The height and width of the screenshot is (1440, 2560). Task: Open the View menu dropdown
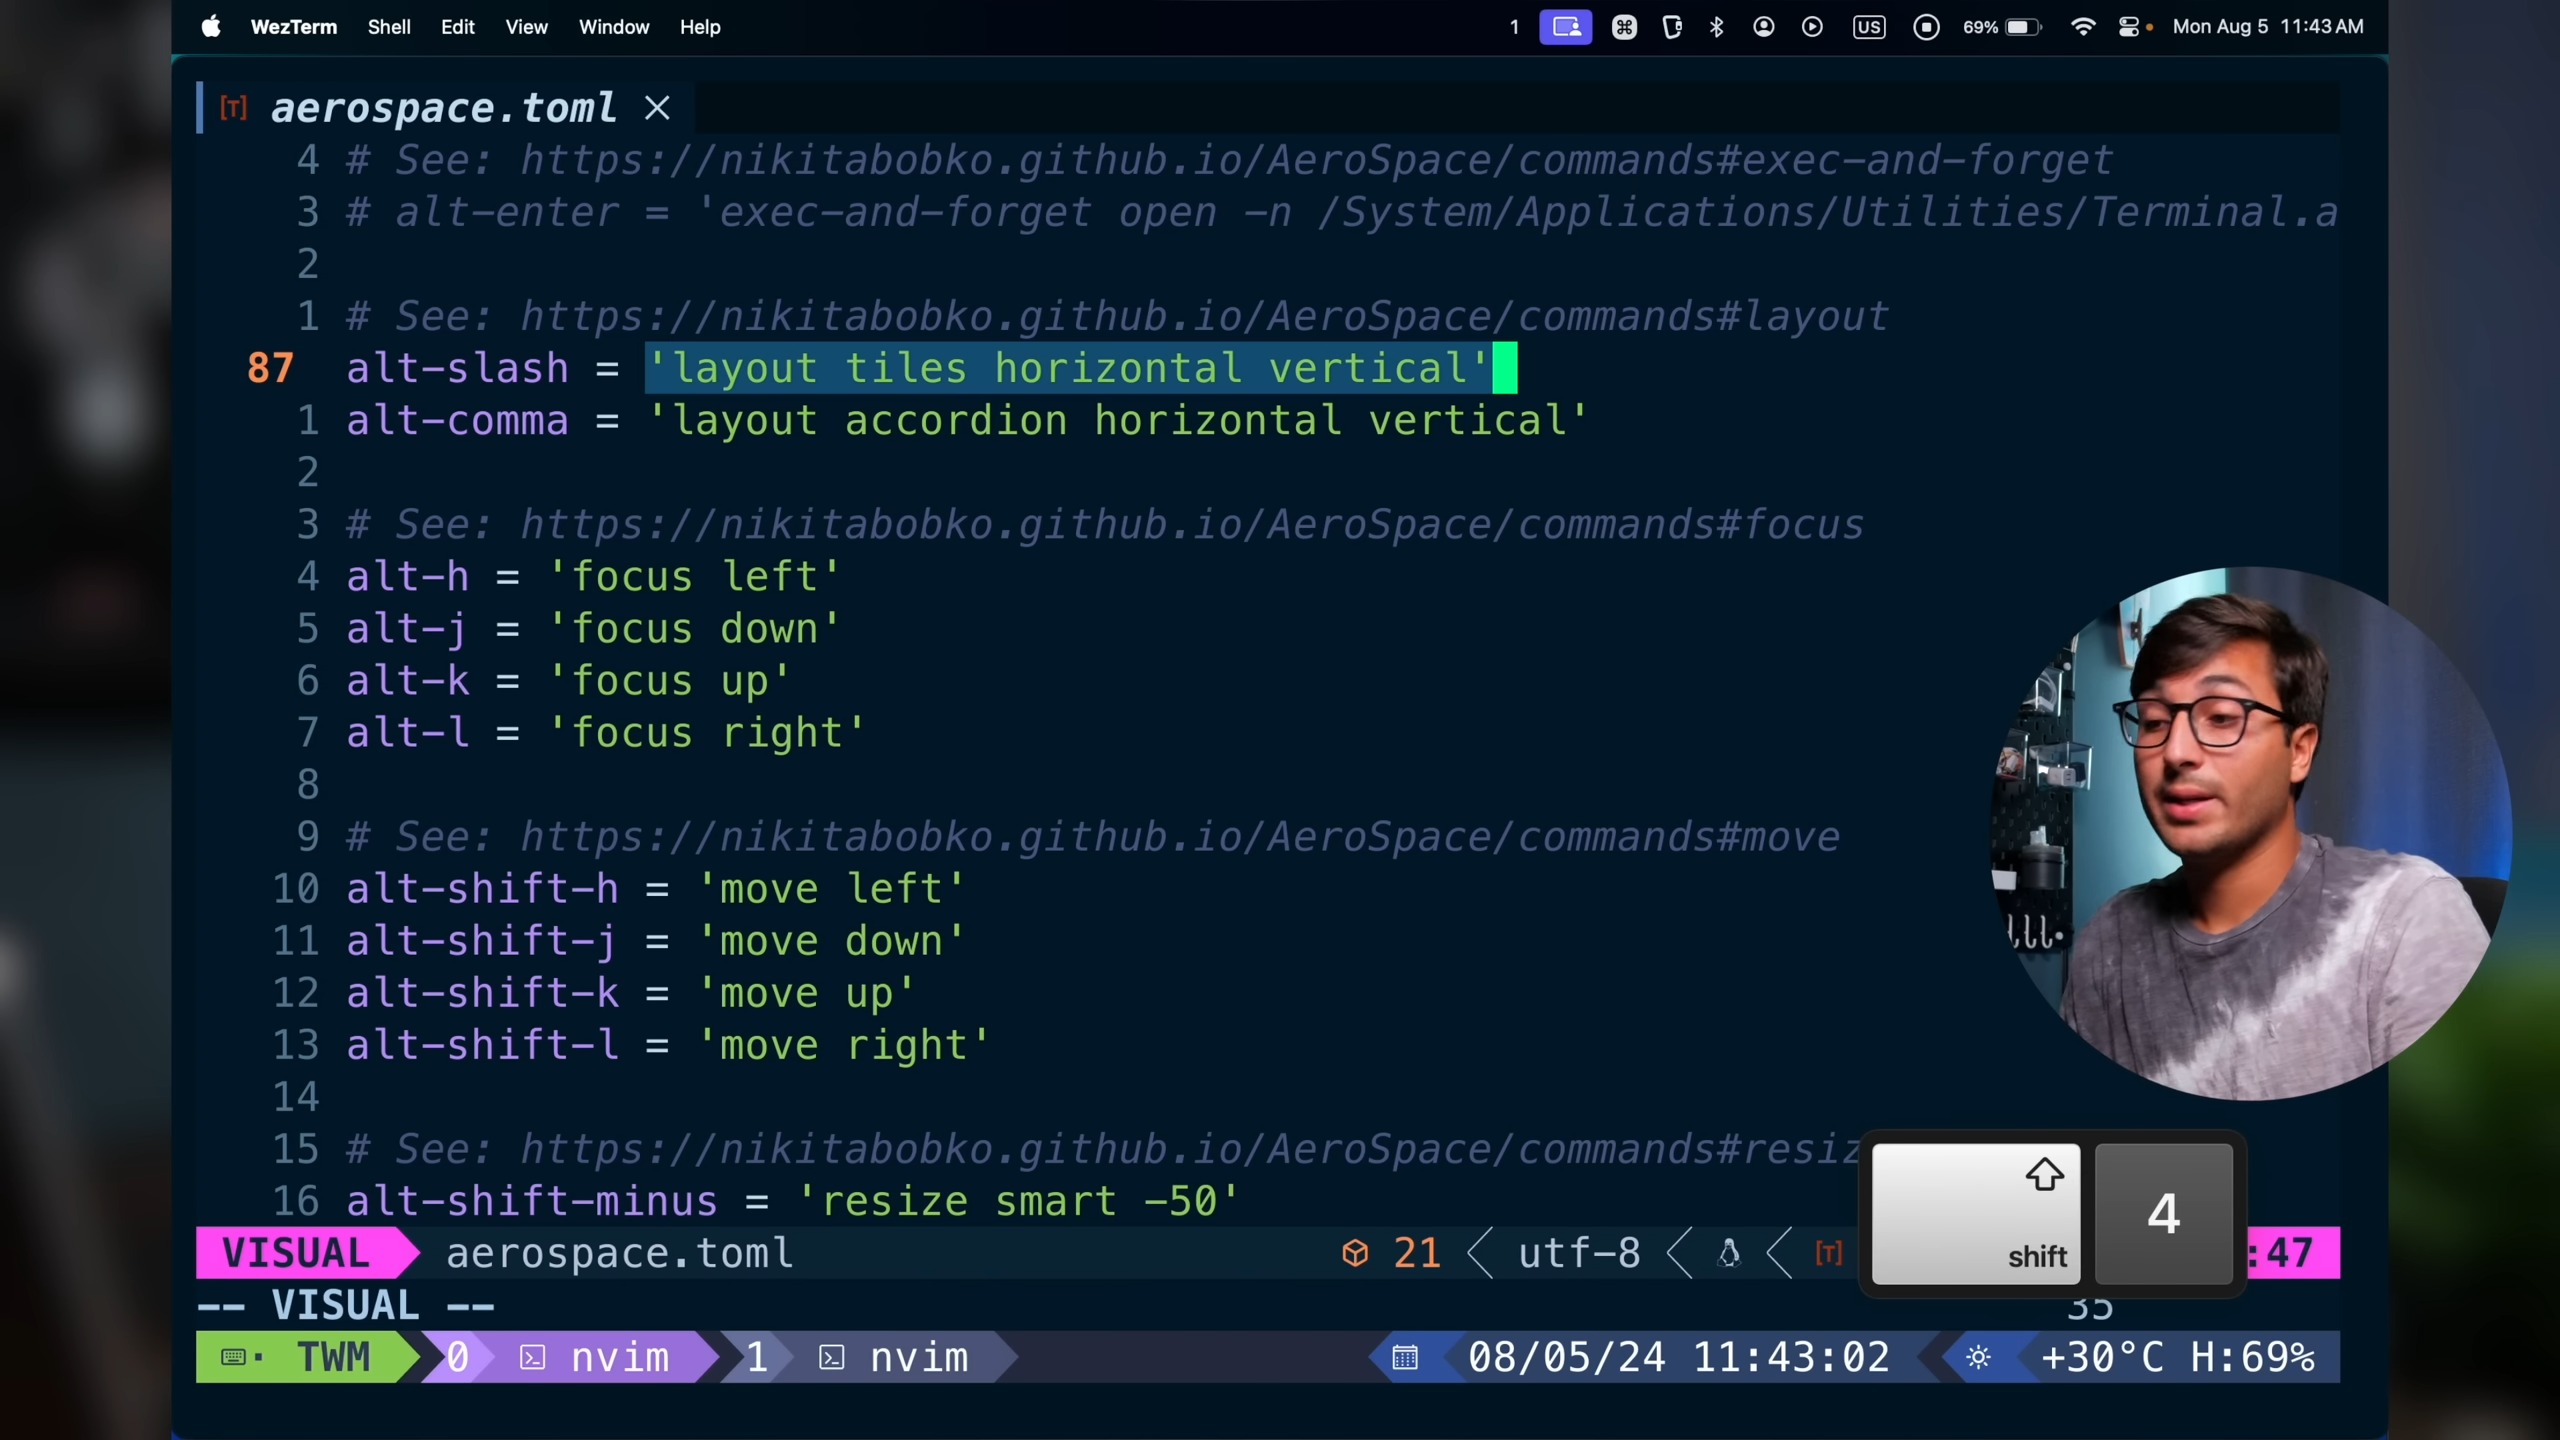526,27
